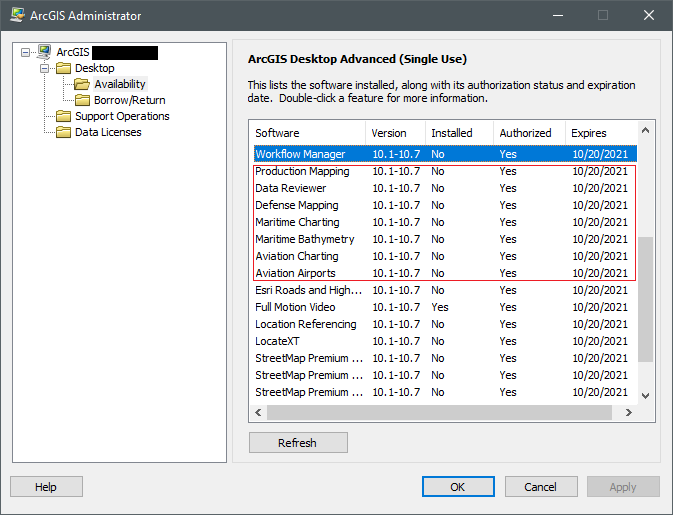
Task: Click the version value of Data Reviewer row
Action: [396, 188]
